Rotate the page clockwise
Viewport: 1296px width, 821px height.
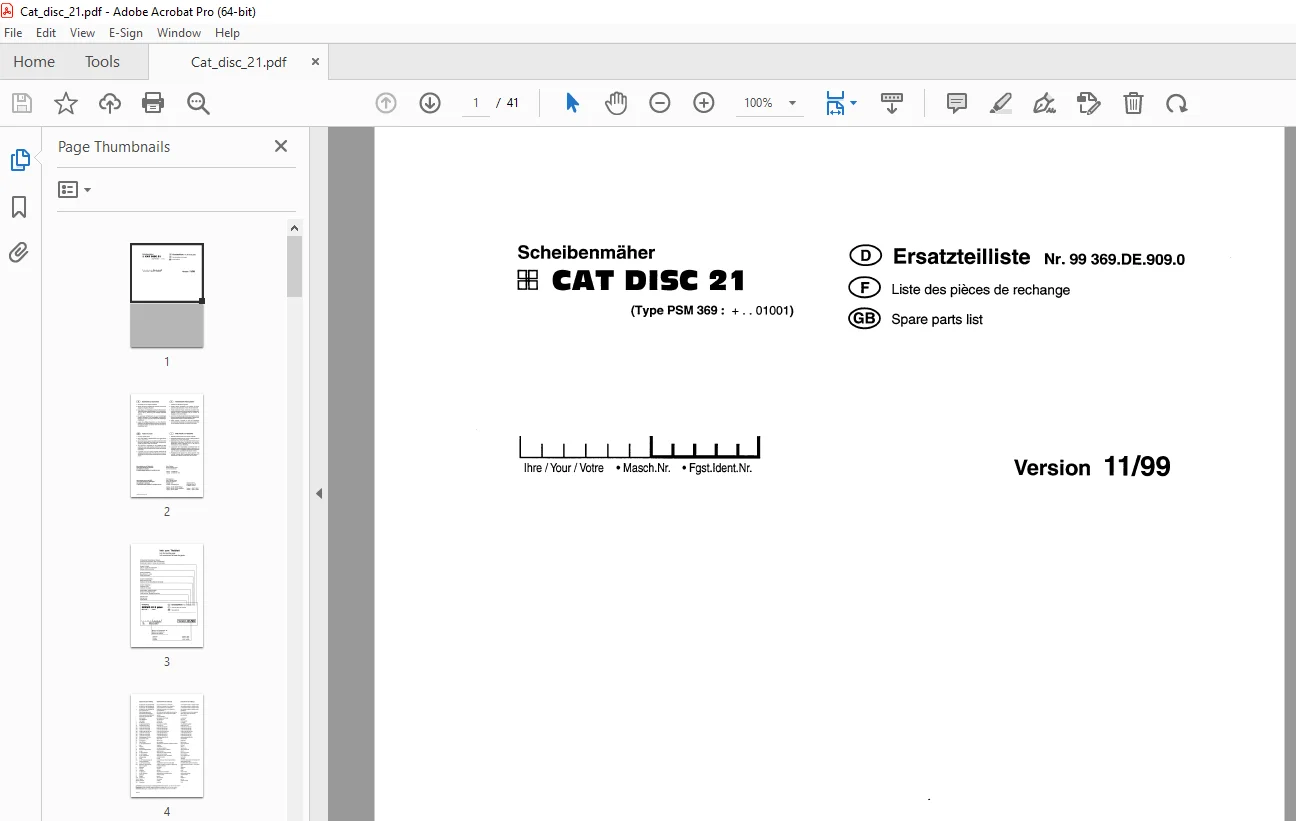click(x=1177, y=103)
